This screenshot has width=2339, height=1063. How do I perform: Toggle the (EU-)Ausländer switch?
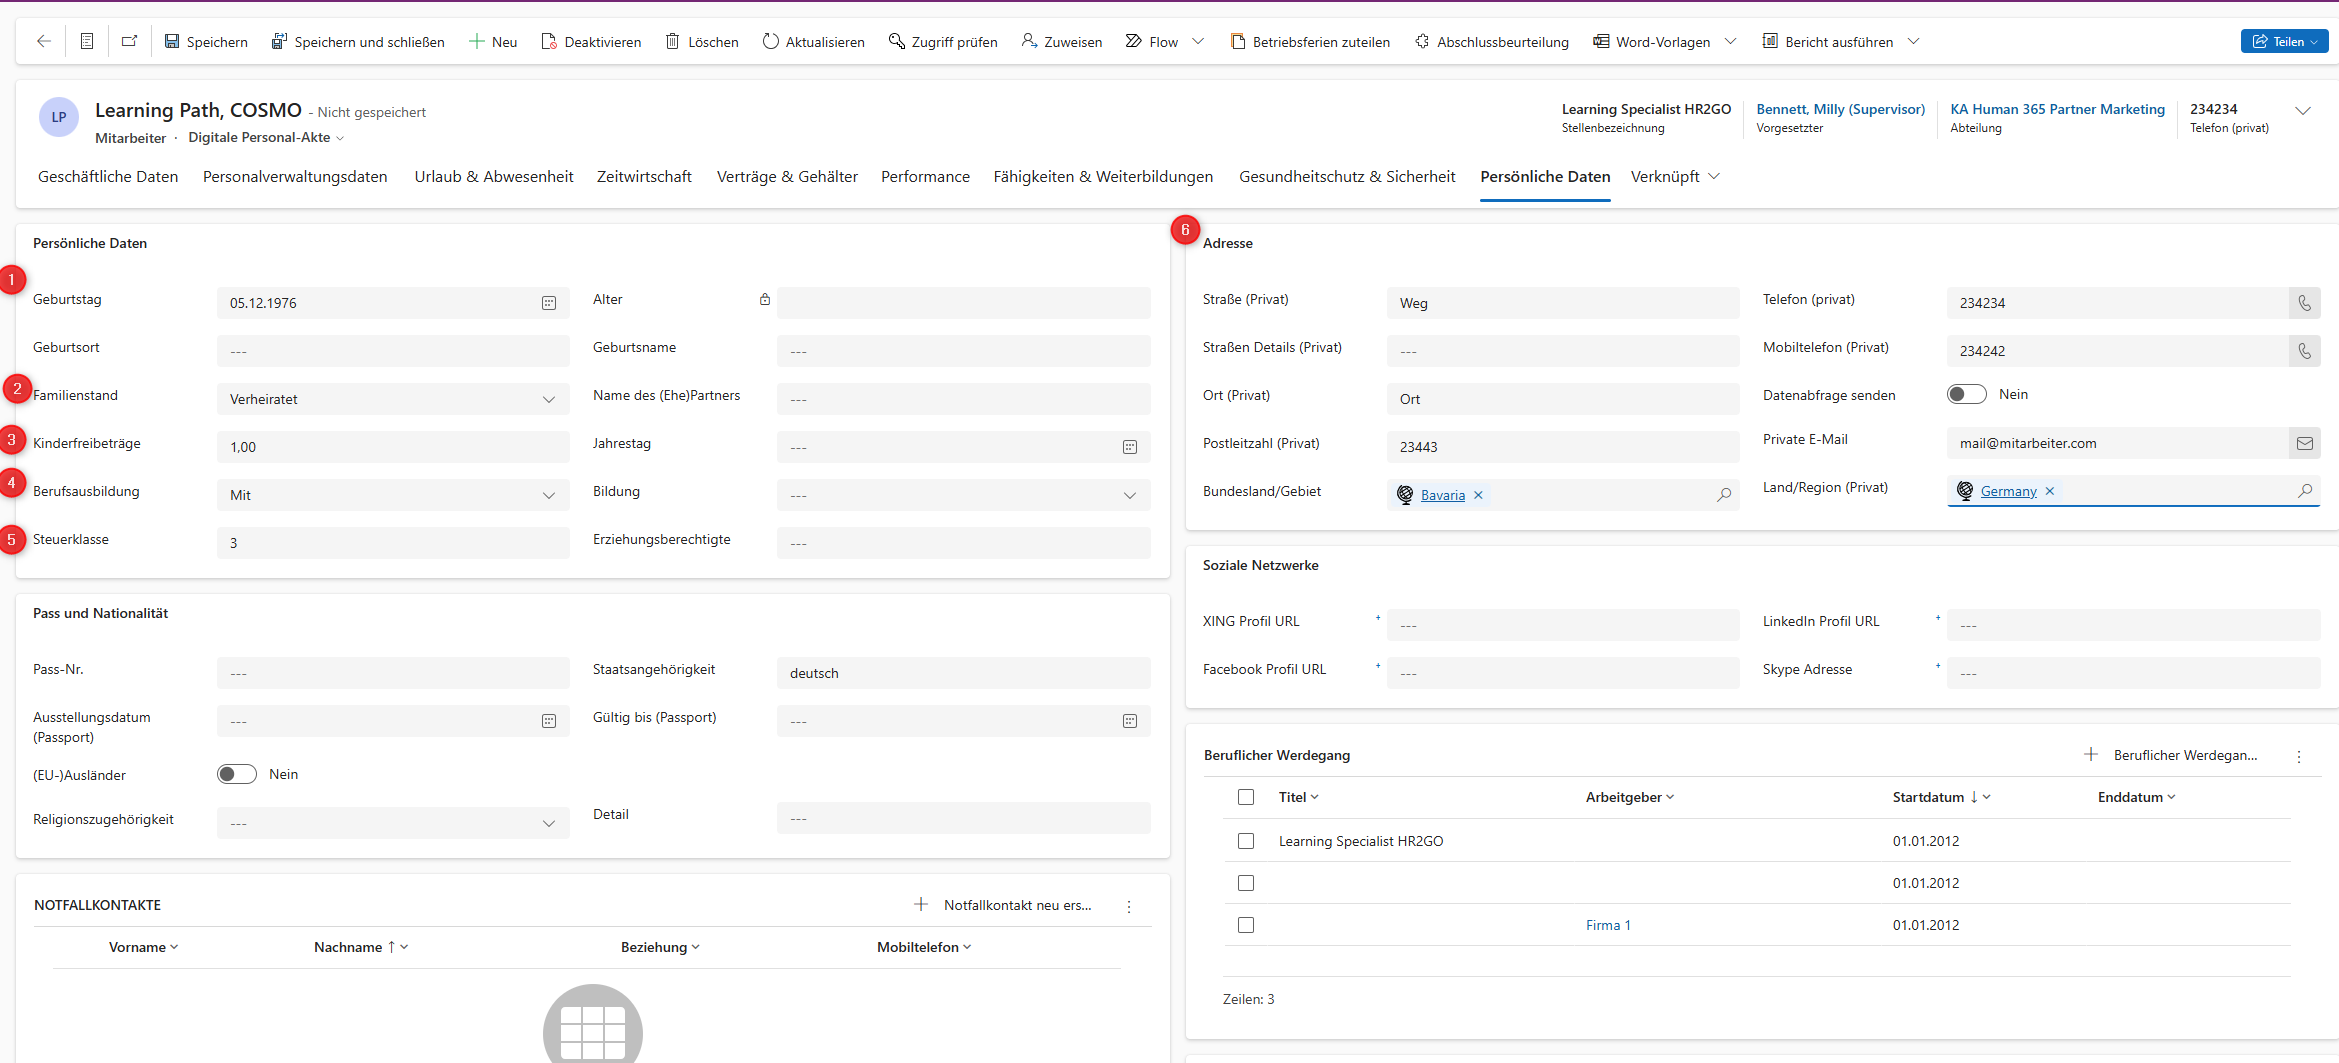coord(237,774)
